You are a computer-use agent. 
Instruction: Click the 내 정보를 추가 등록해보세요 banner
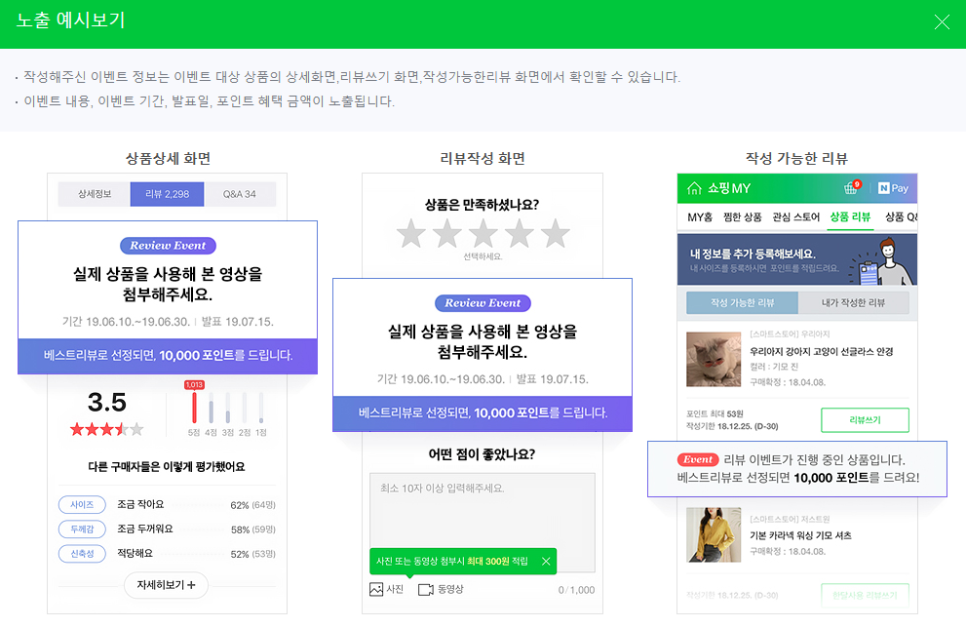coord(797,259)
